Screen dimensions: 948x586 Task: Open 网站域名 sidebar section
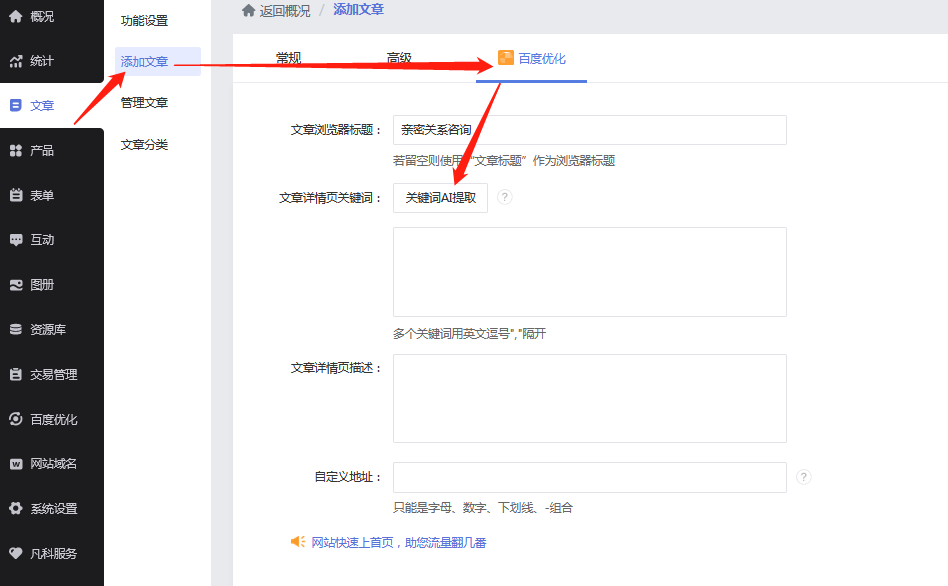click(x=52, y=464)
